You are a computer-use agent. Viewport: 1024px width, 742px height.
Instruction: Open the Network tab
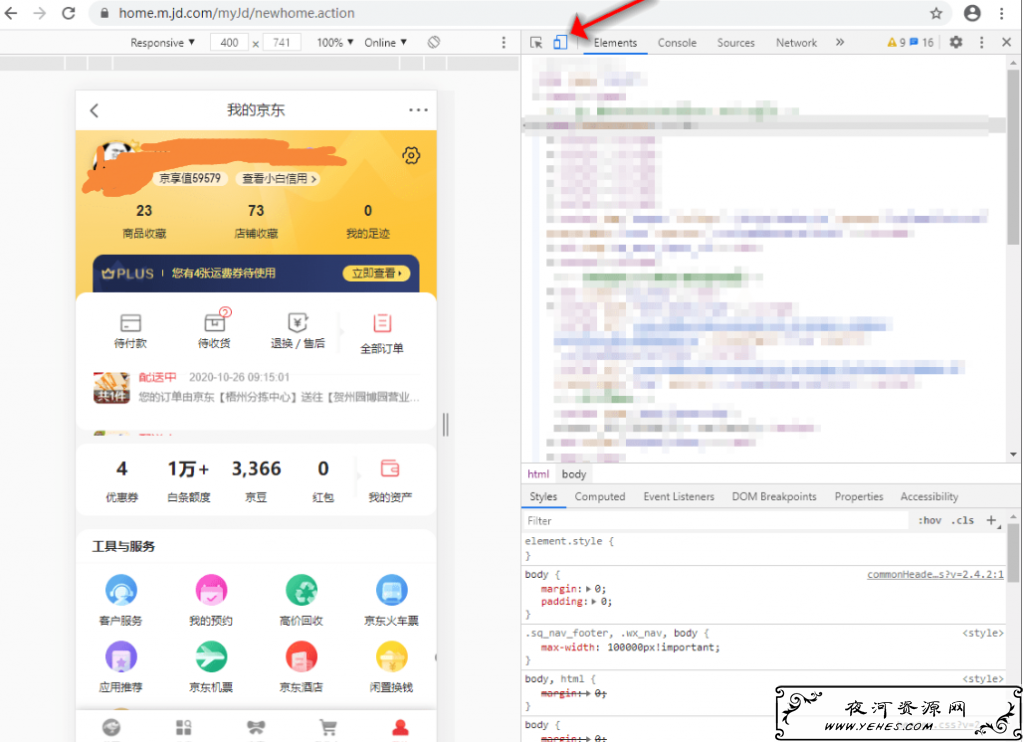point(796,42)
